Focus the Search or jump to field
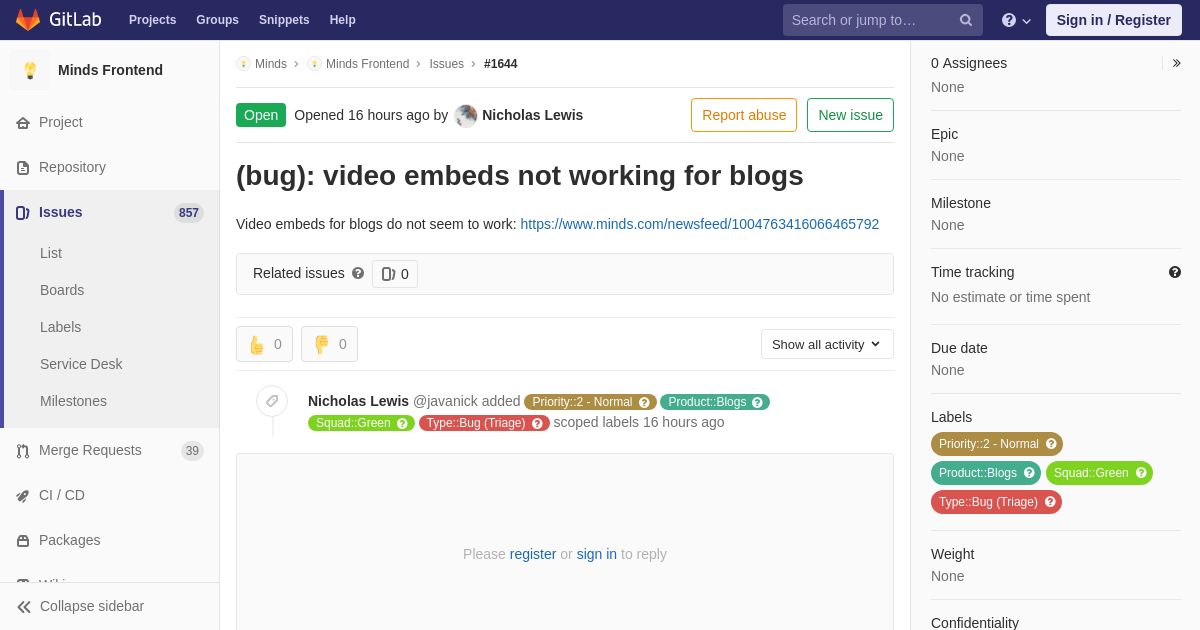This screenshot has height=630, width=1200. click(x=870, y=20)
